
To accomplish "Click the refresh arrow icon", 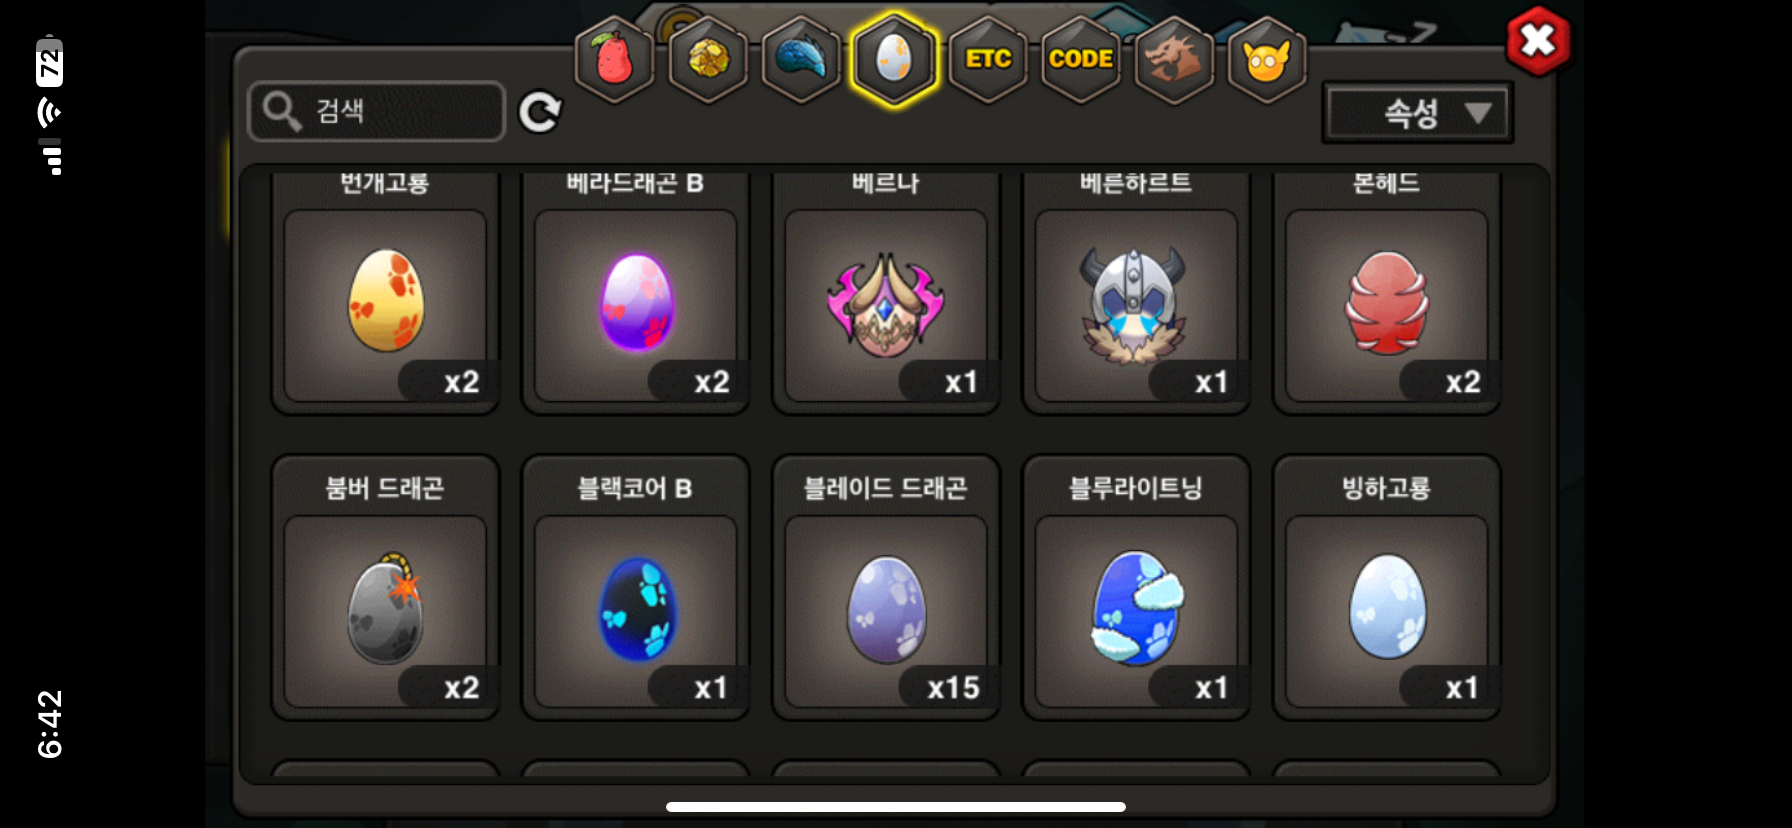I will [x=540, y=112].
